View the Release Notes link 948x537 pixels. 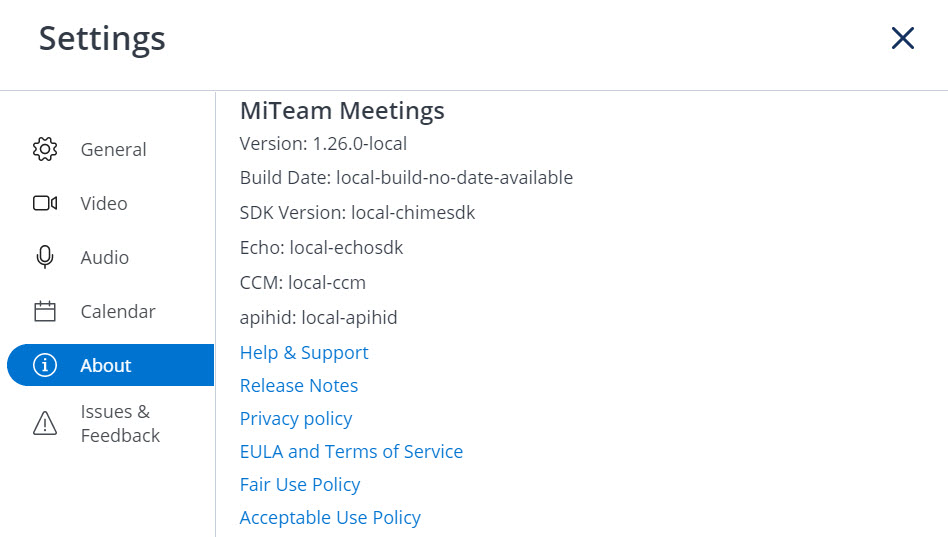click(x=299, y=386)
